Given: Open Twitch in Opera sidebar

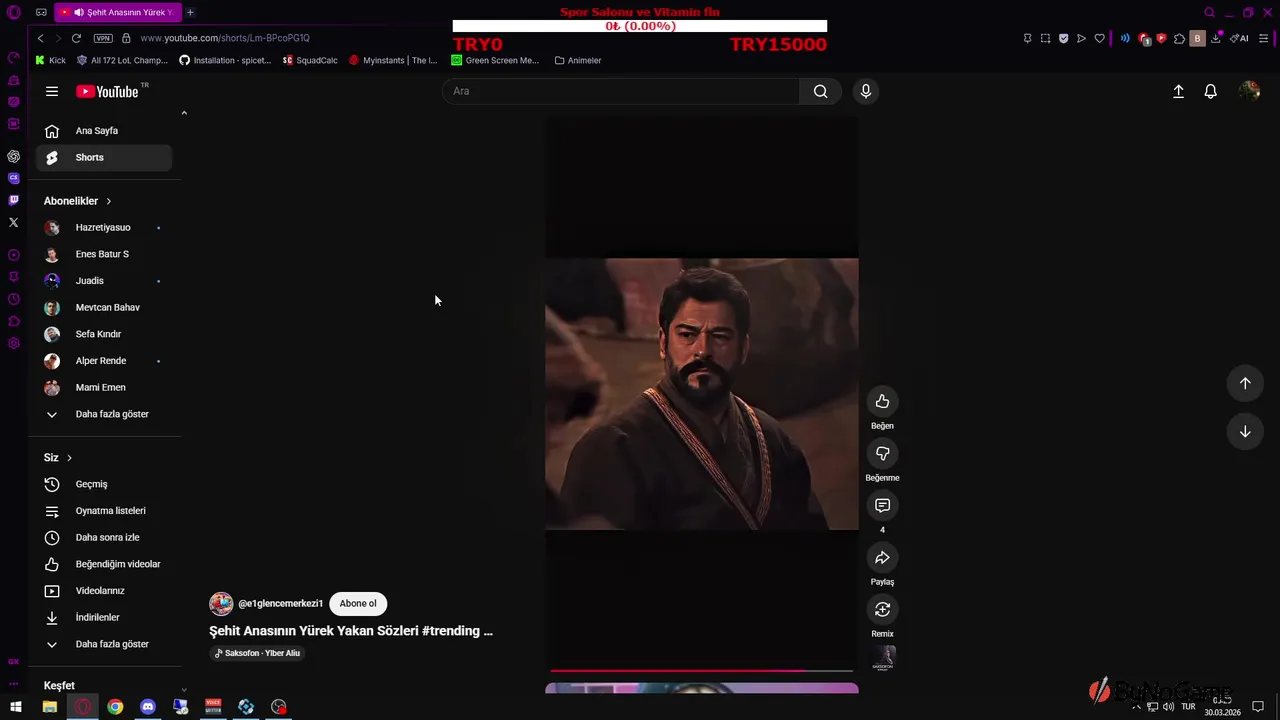Looking at the screenshot, I should point(13,200).
